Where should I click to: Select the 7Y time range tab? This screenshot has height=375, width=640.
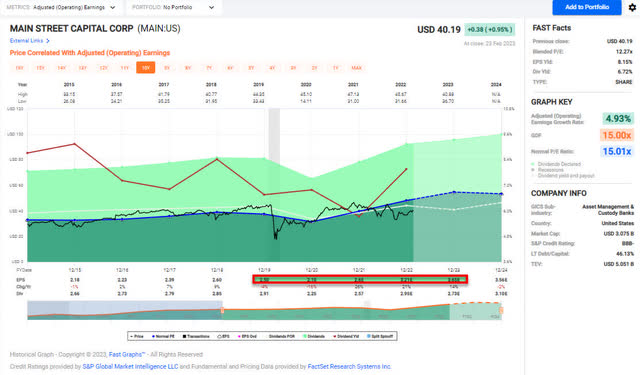tap(209, 68)
